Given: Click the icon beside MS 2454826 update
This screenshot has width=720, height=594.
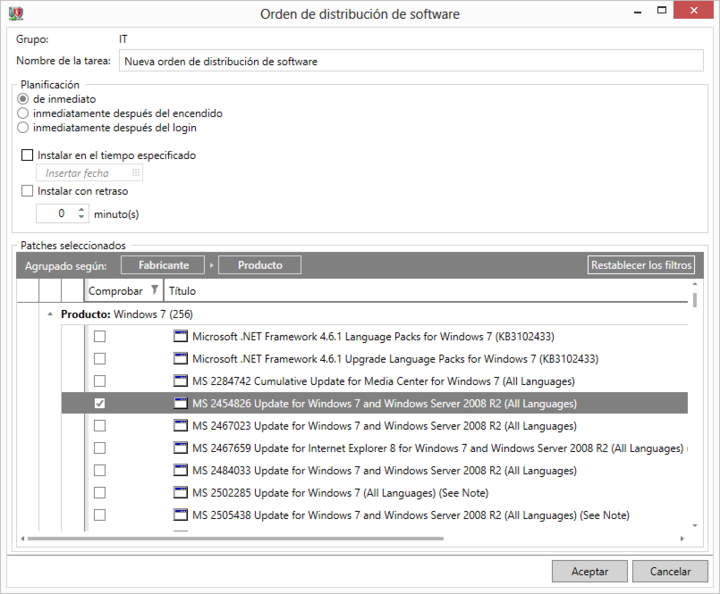Looking at the screenshot, I should point(180,403).
